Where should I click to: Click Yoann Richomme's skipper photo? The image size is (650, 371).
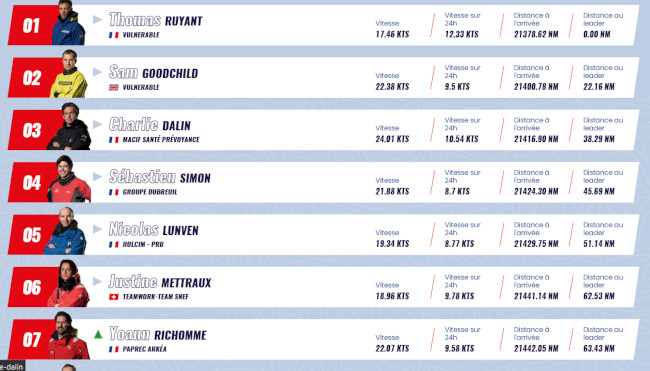[x=69, y=335]
